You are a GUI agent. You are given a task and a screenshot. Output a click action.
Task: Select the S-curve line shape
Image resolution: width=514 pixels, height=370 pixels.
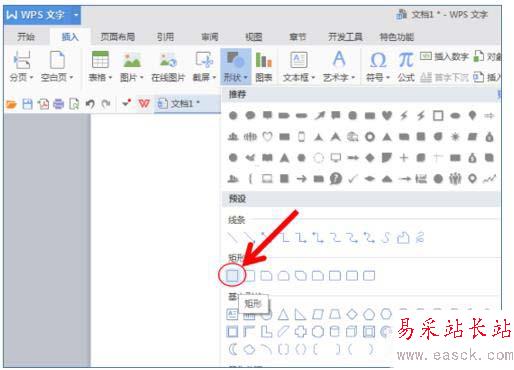(386, 238)
